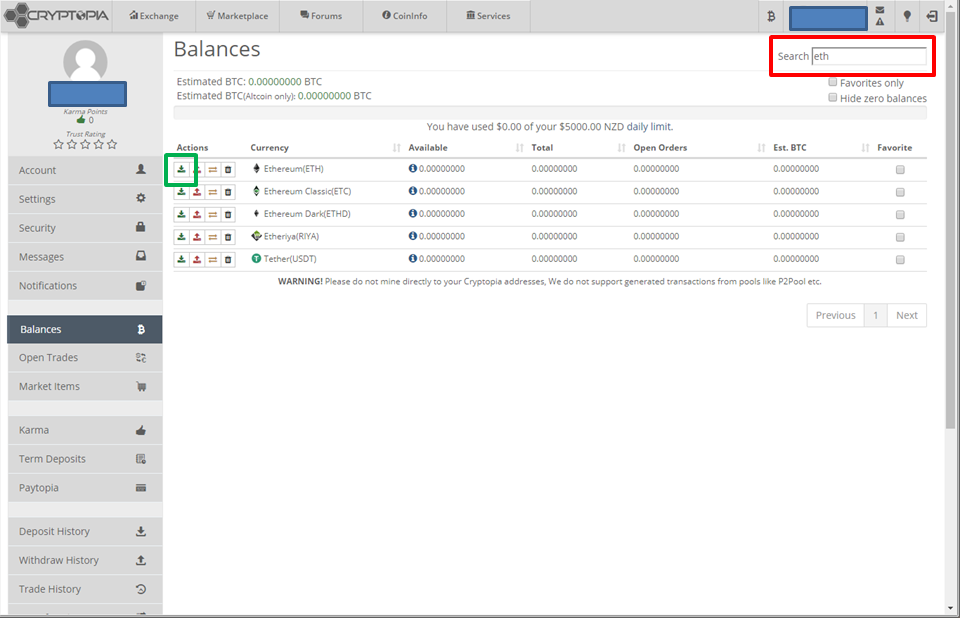Click withdraw icon for Tether(USDT)
This screenshot has height=618, width=960.
197,260
